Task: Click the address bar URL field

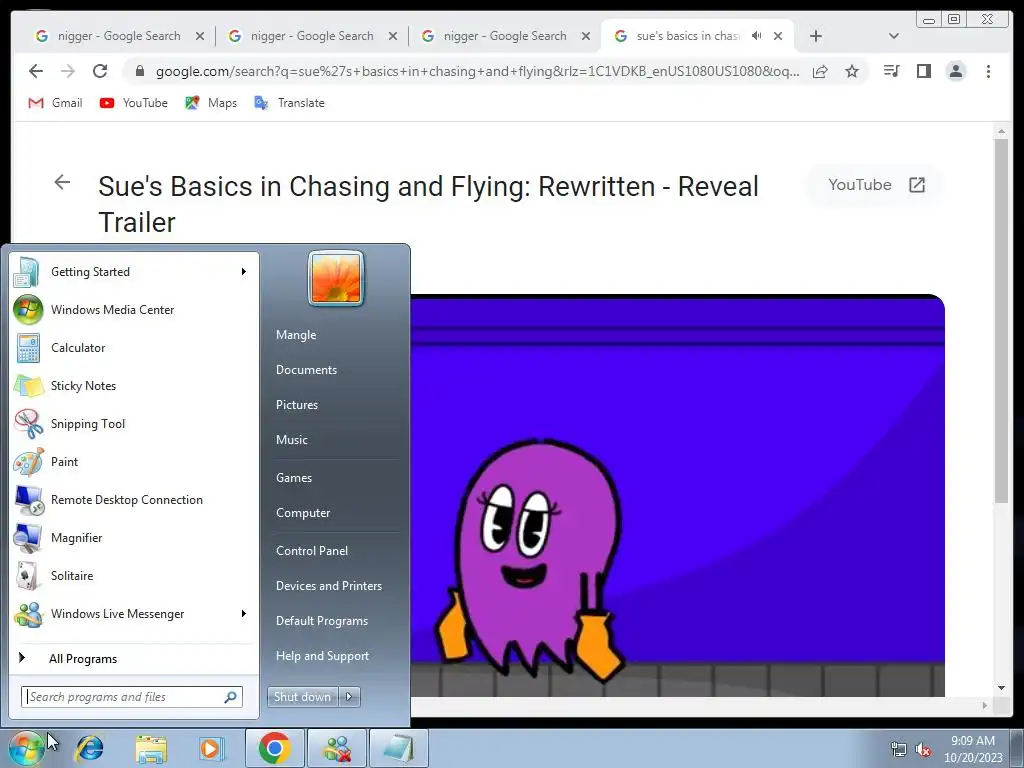Action: coord(477,71)
